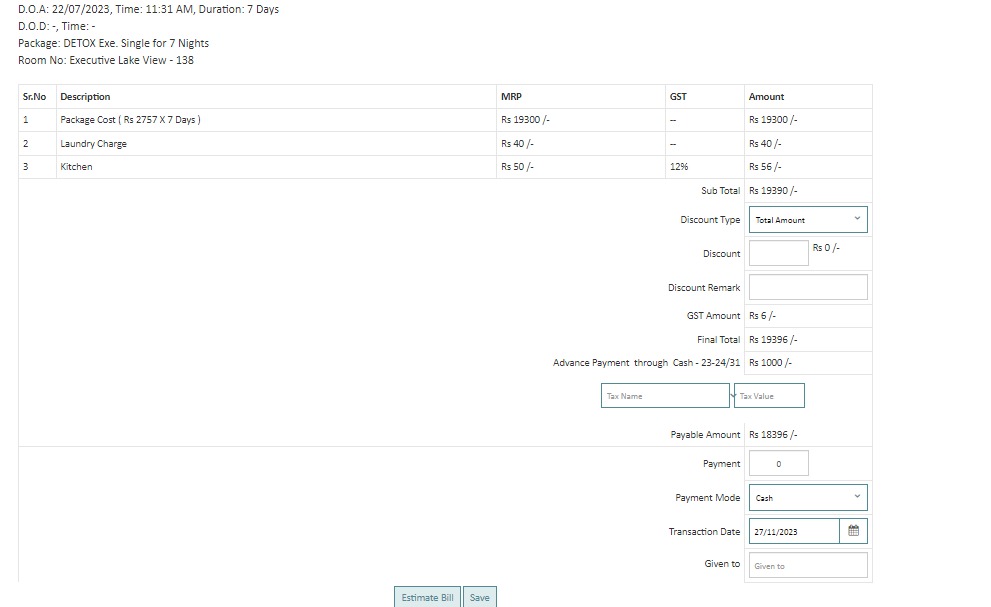This screenshot has width=991, height=607.
Task: Click the Rs 0 /- discount value
Action: [826, 248]
